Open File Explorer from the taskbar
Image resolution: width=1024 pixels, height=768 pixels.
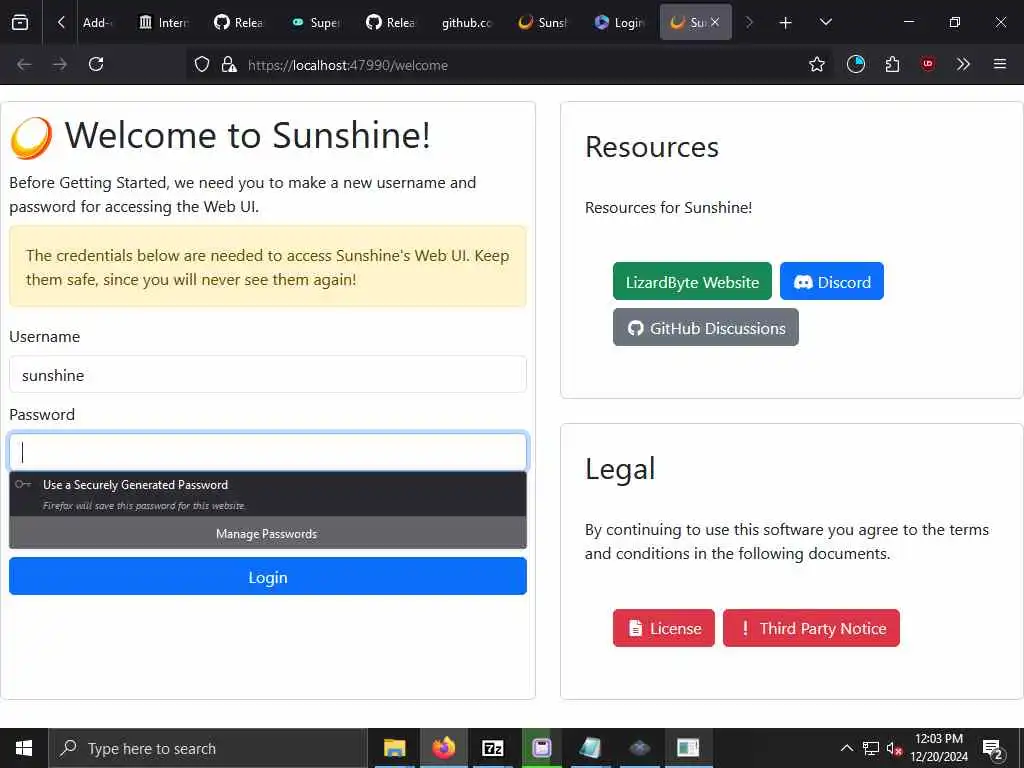point(394,748)
